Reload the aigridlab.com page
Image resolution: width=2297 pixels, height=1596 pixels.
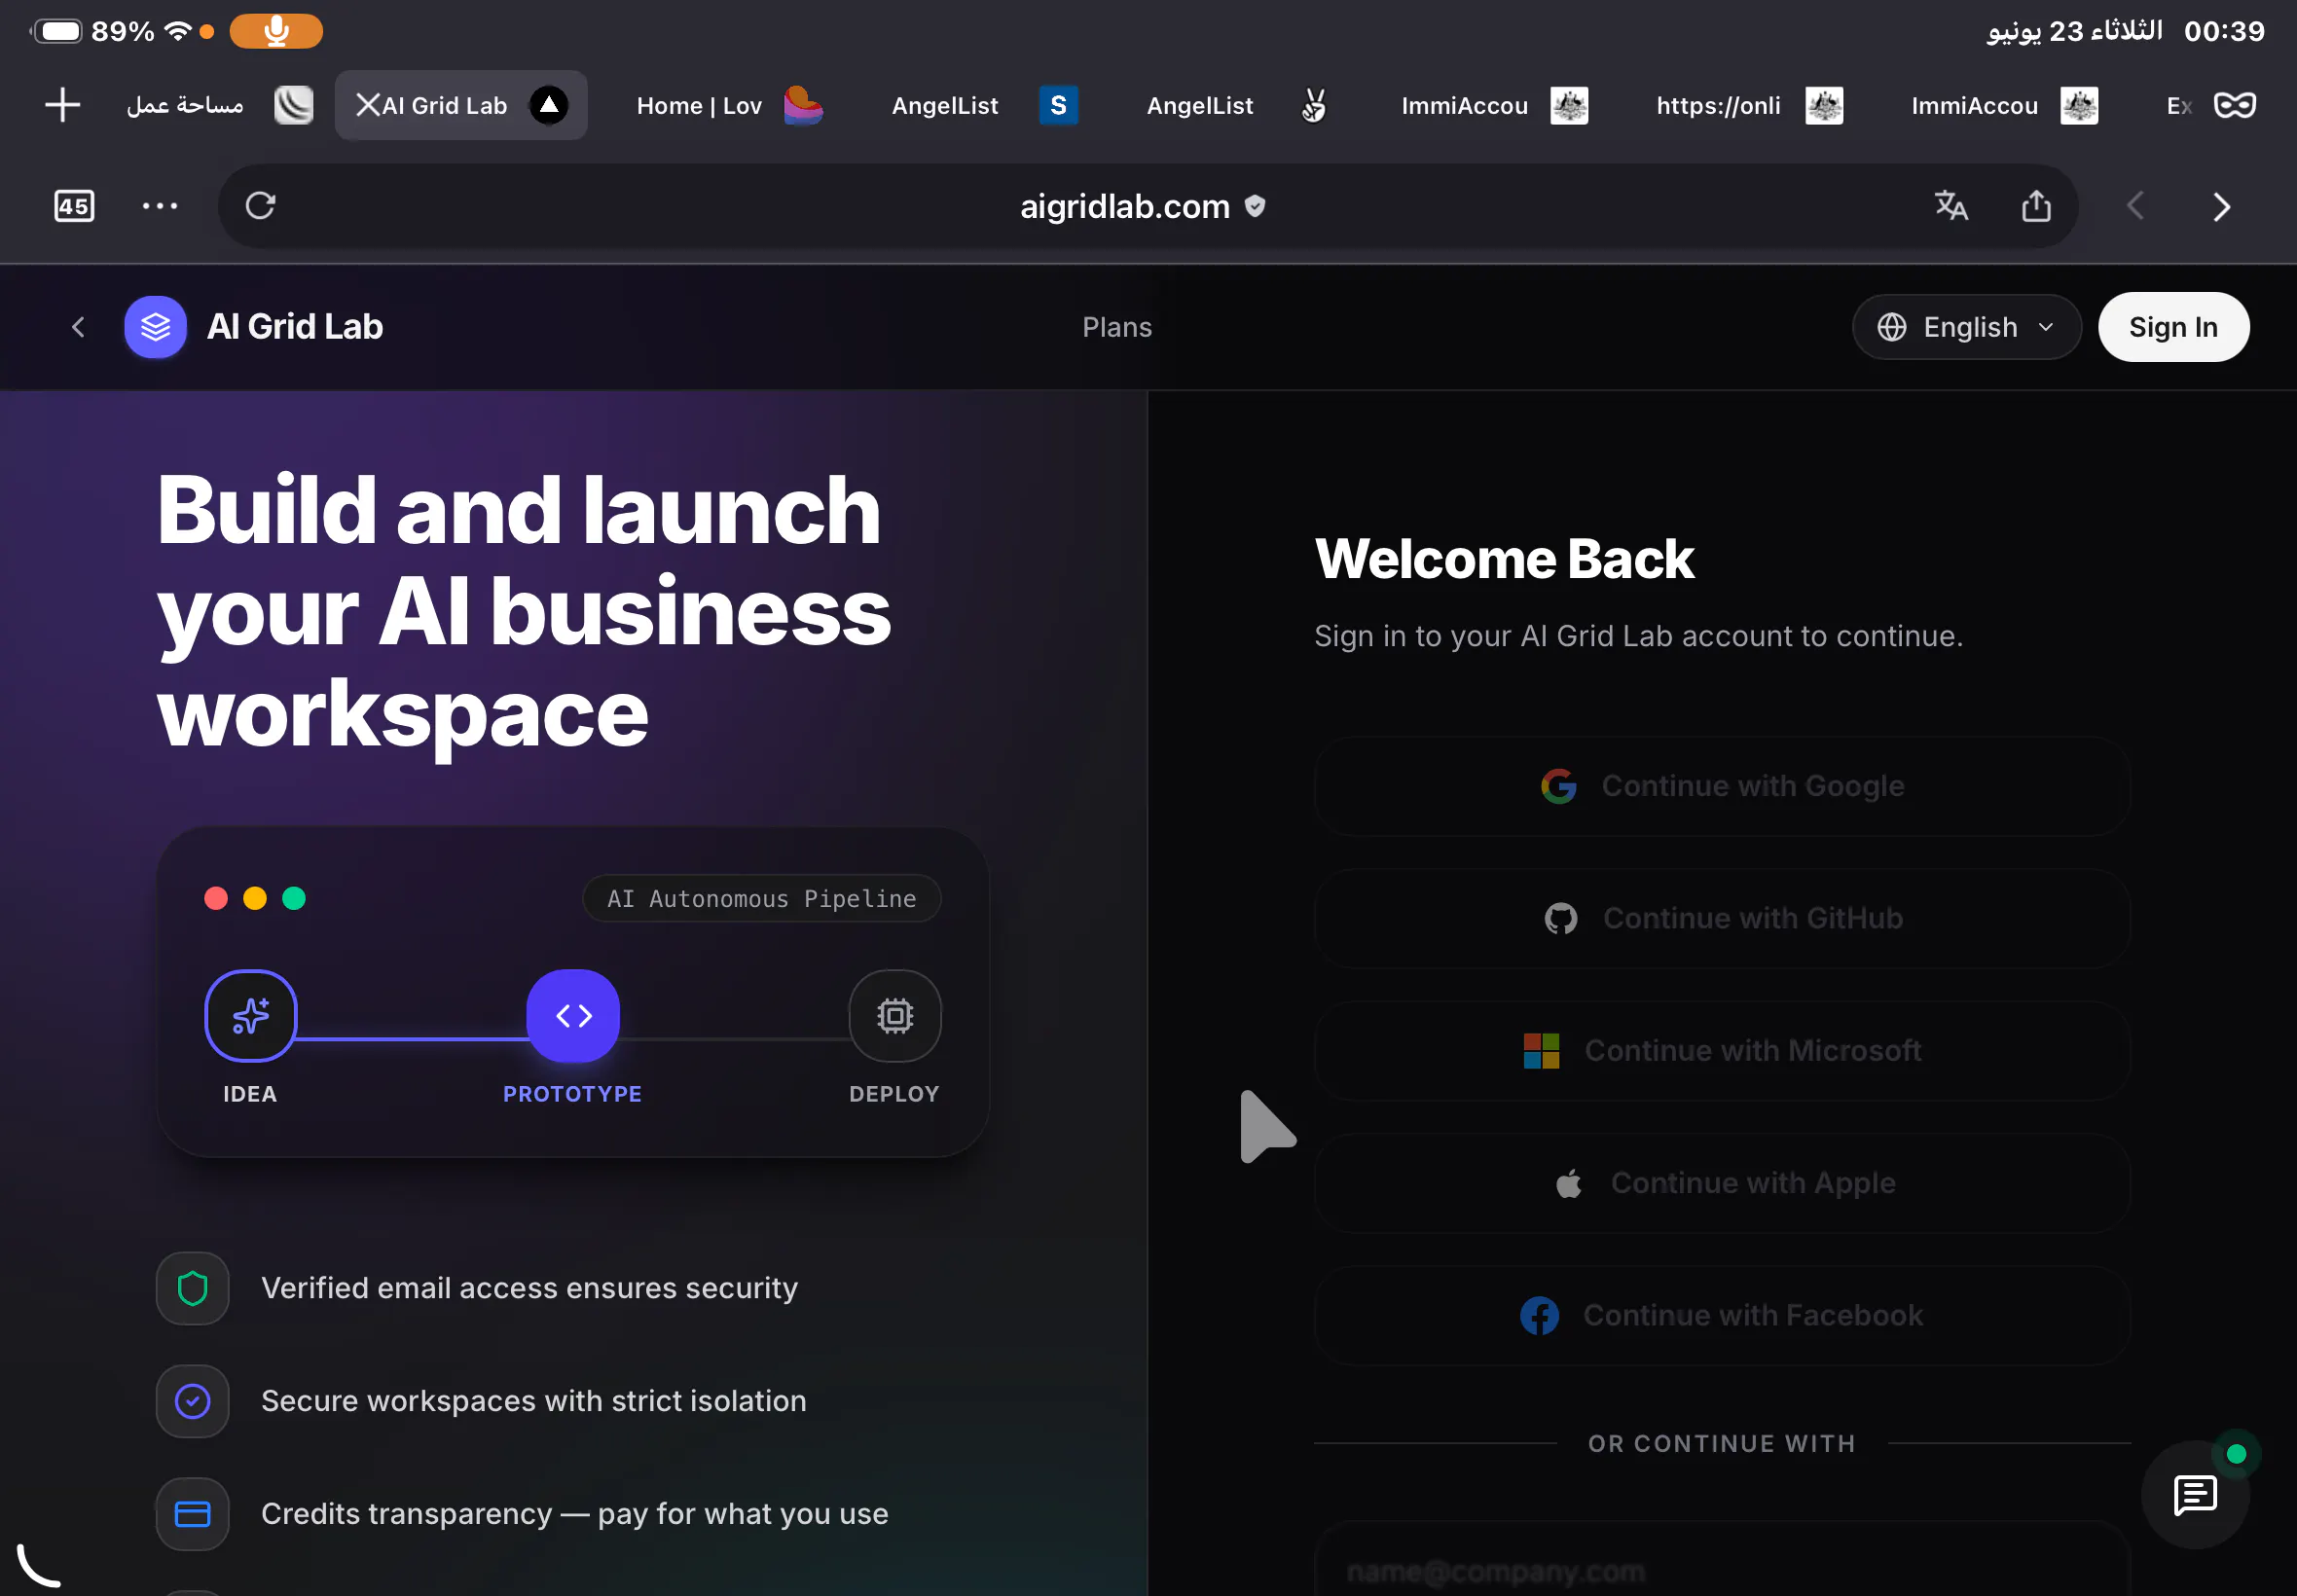pyautogui.click(x=260, y=206)
